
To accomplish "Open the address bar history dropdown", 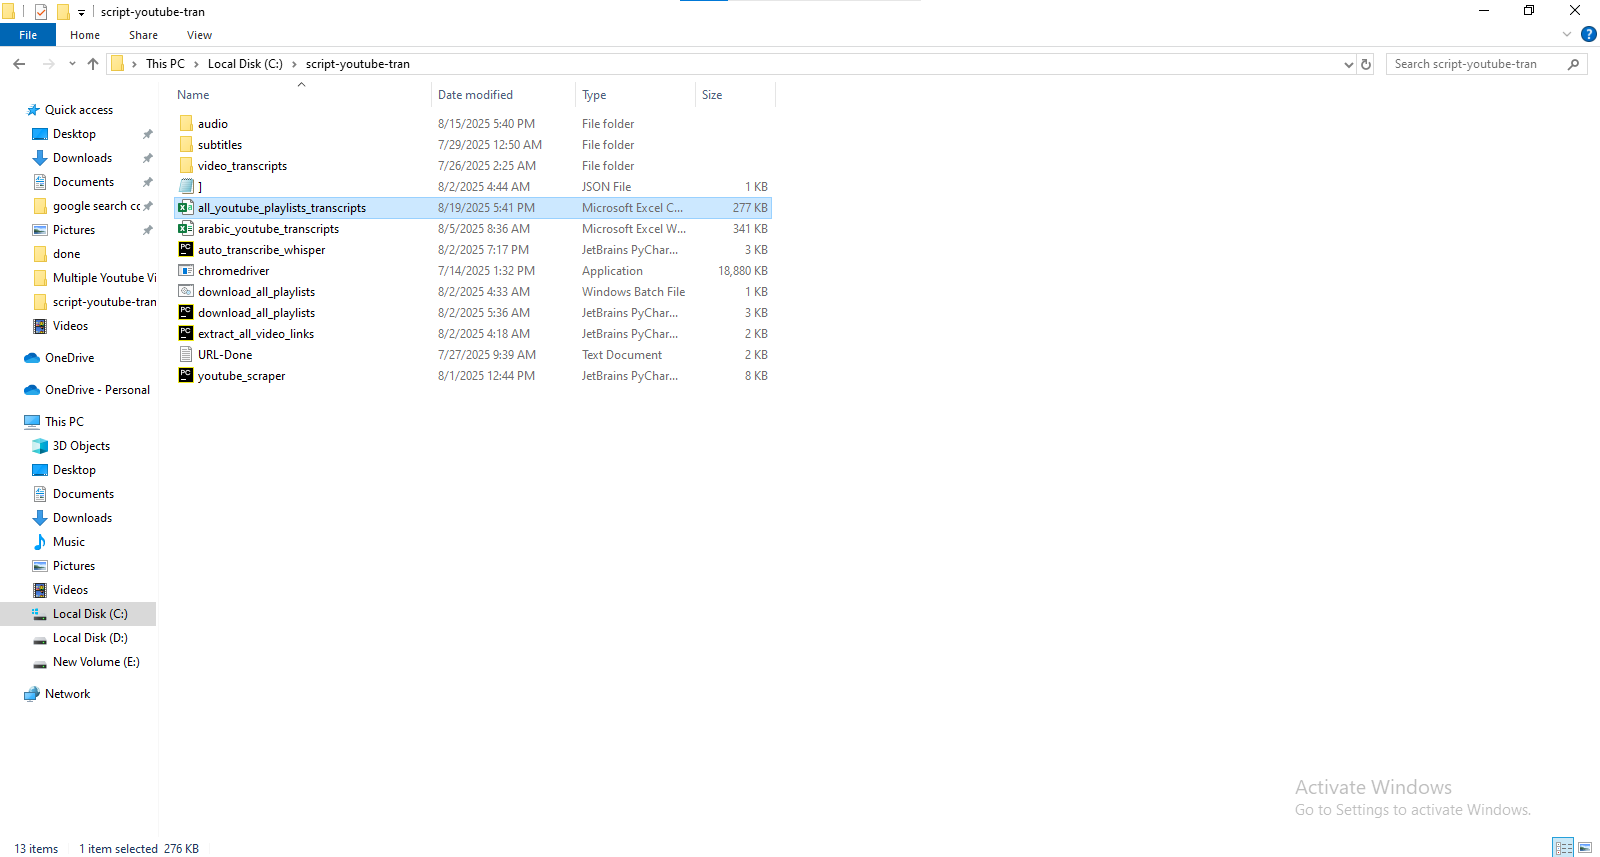I will coord(1348,64).
